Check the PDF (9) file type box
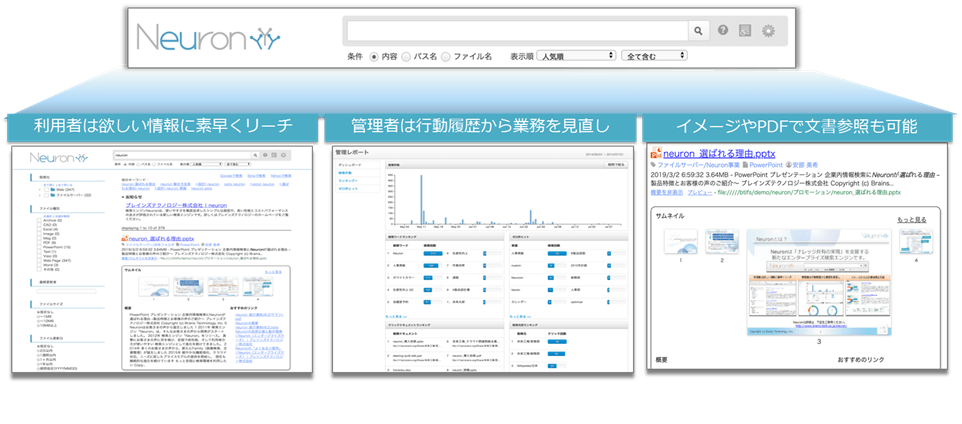This screenshot has height=424, width=962. pyautogui.click(x=39, y=242)
